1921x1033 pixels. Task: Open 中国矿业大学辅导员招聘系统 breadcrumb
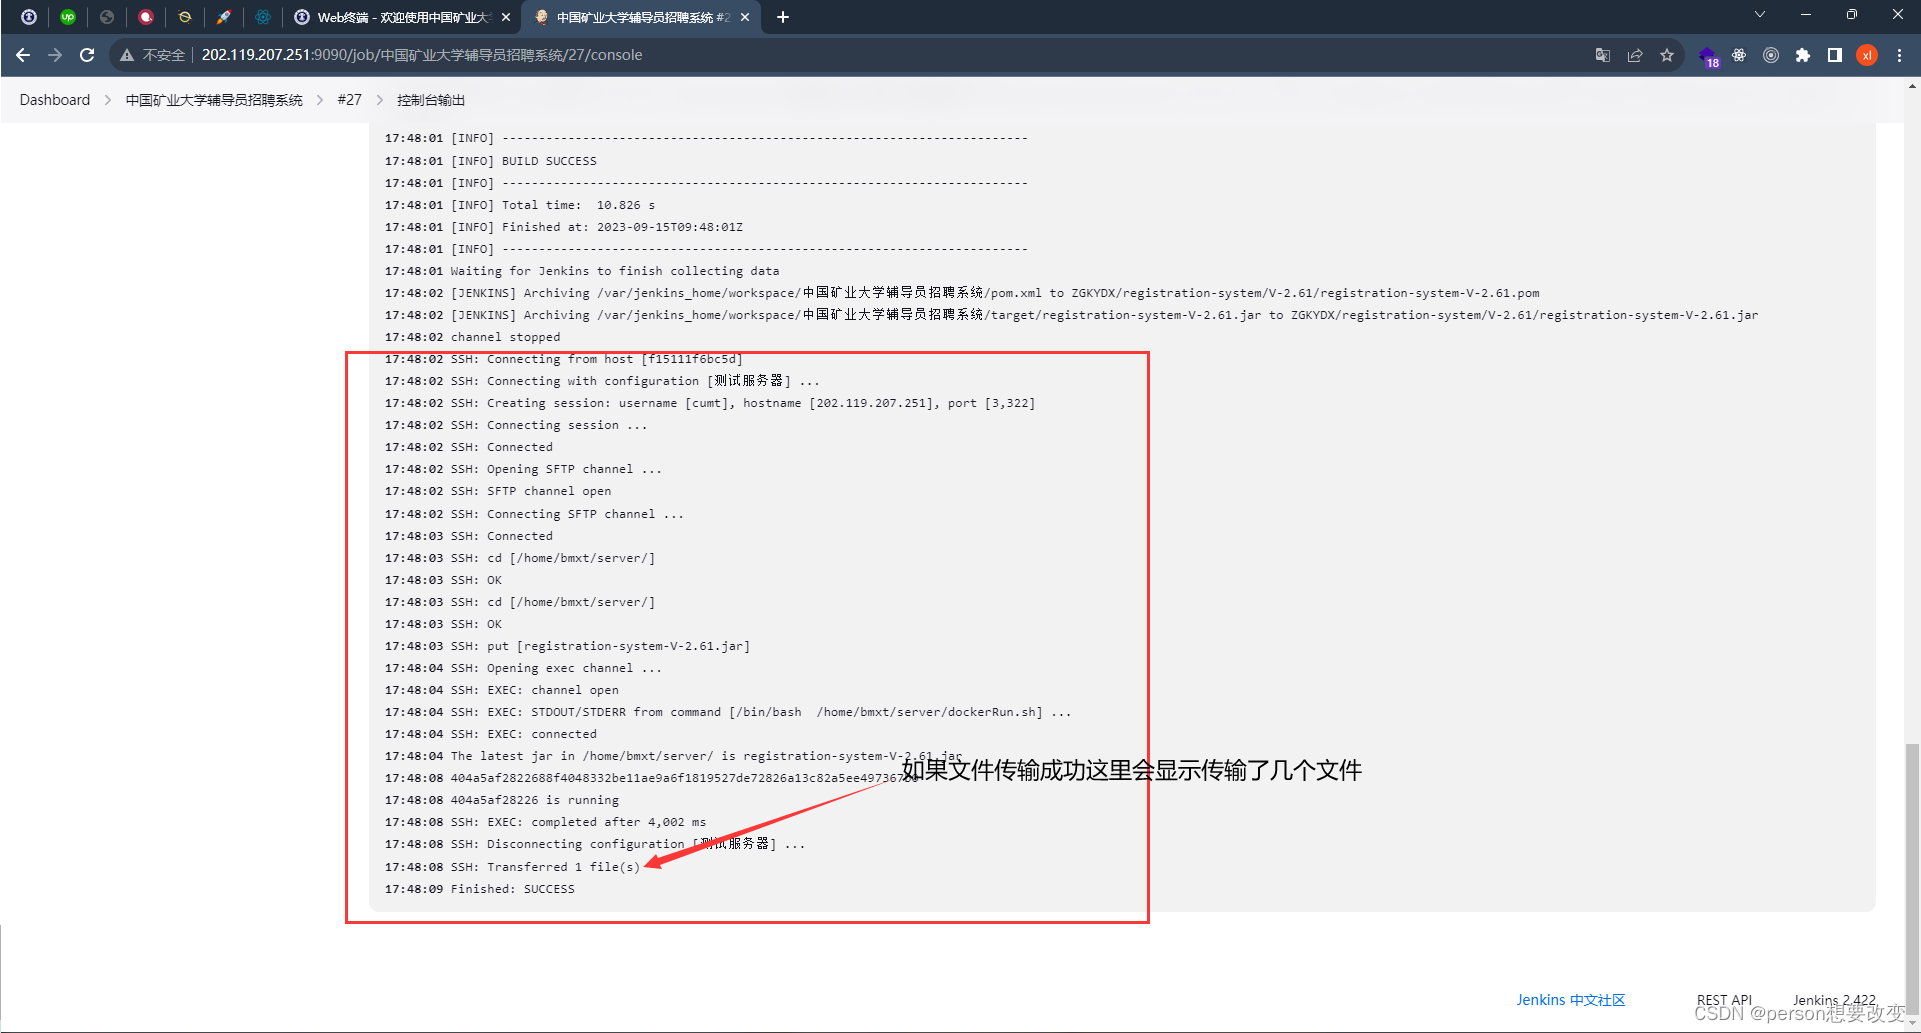point(214,100)
